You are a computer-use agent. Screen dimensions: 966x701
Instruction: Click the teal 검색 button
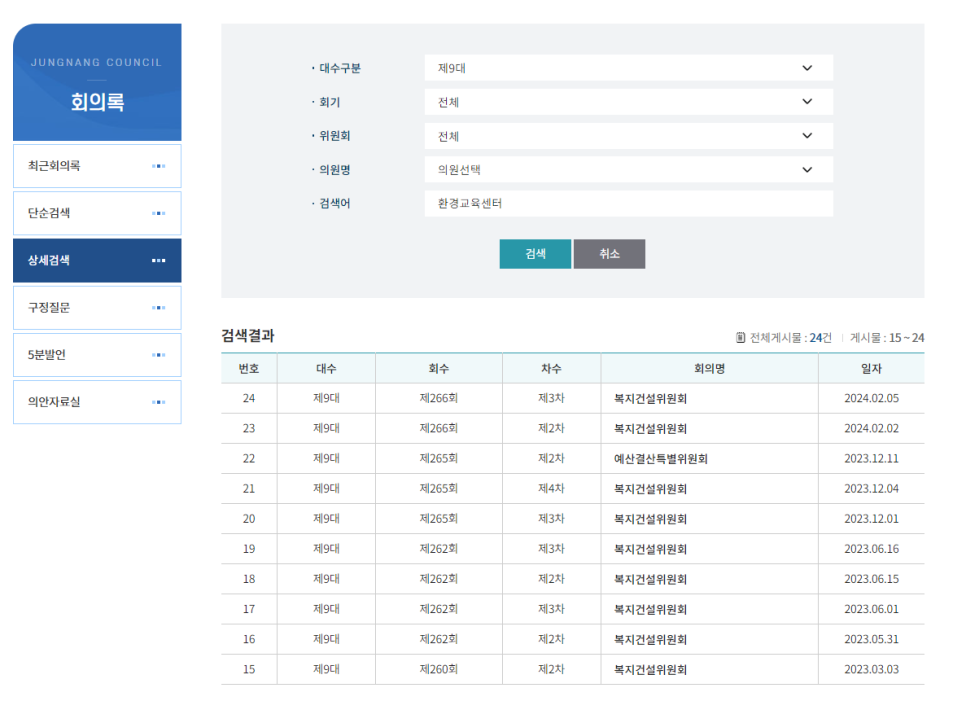coord(535,254)
